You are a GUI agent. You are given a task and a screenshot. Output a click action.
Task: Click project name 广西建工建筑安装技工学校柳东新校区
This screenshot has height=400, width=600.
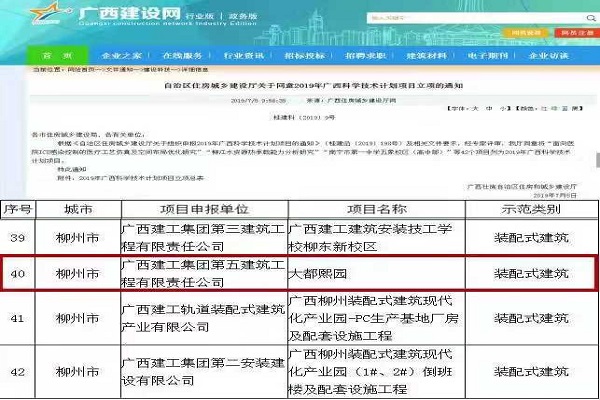coord(370,237)
